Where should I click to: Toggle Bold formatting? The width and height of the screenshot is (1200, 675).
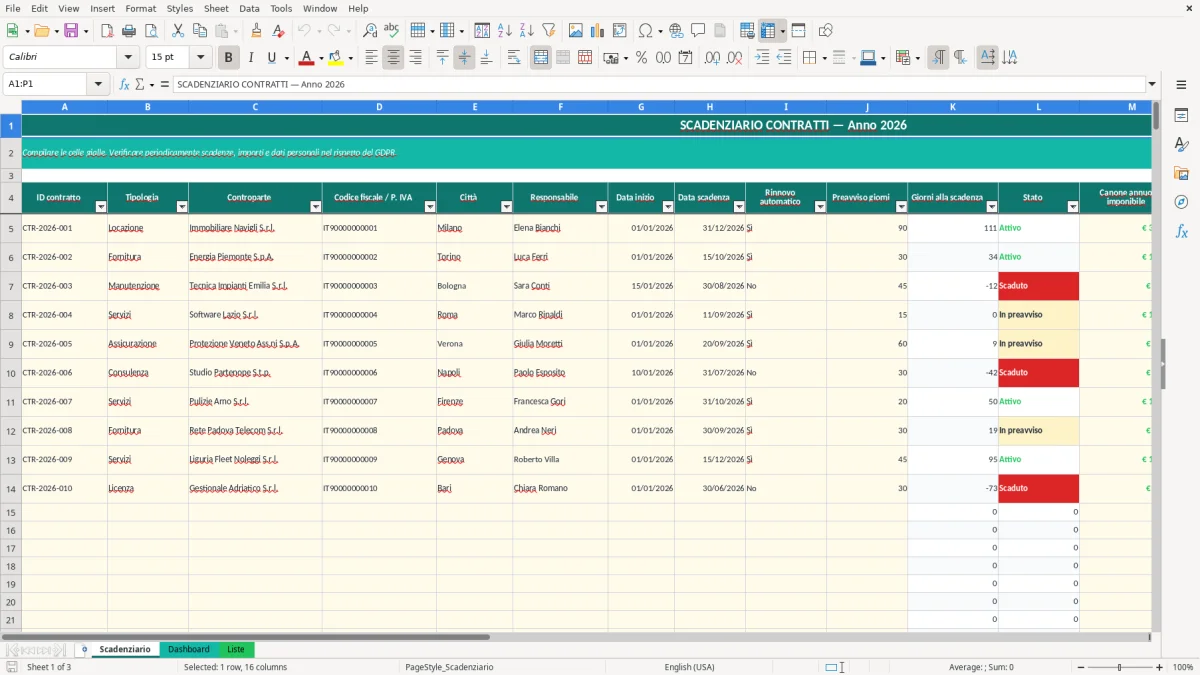click(229, 58)
